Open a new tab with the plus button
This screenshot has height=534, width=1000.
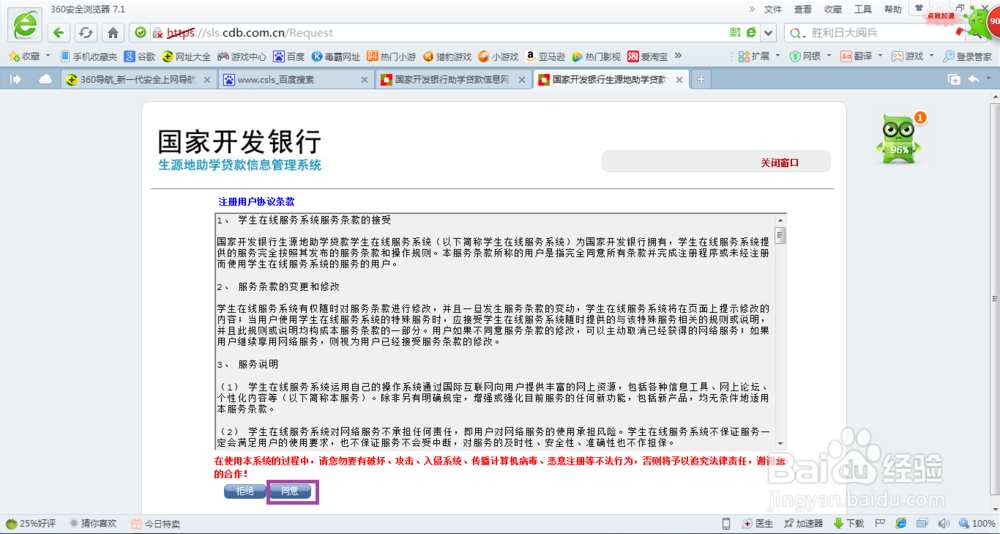tap(701, 79)
